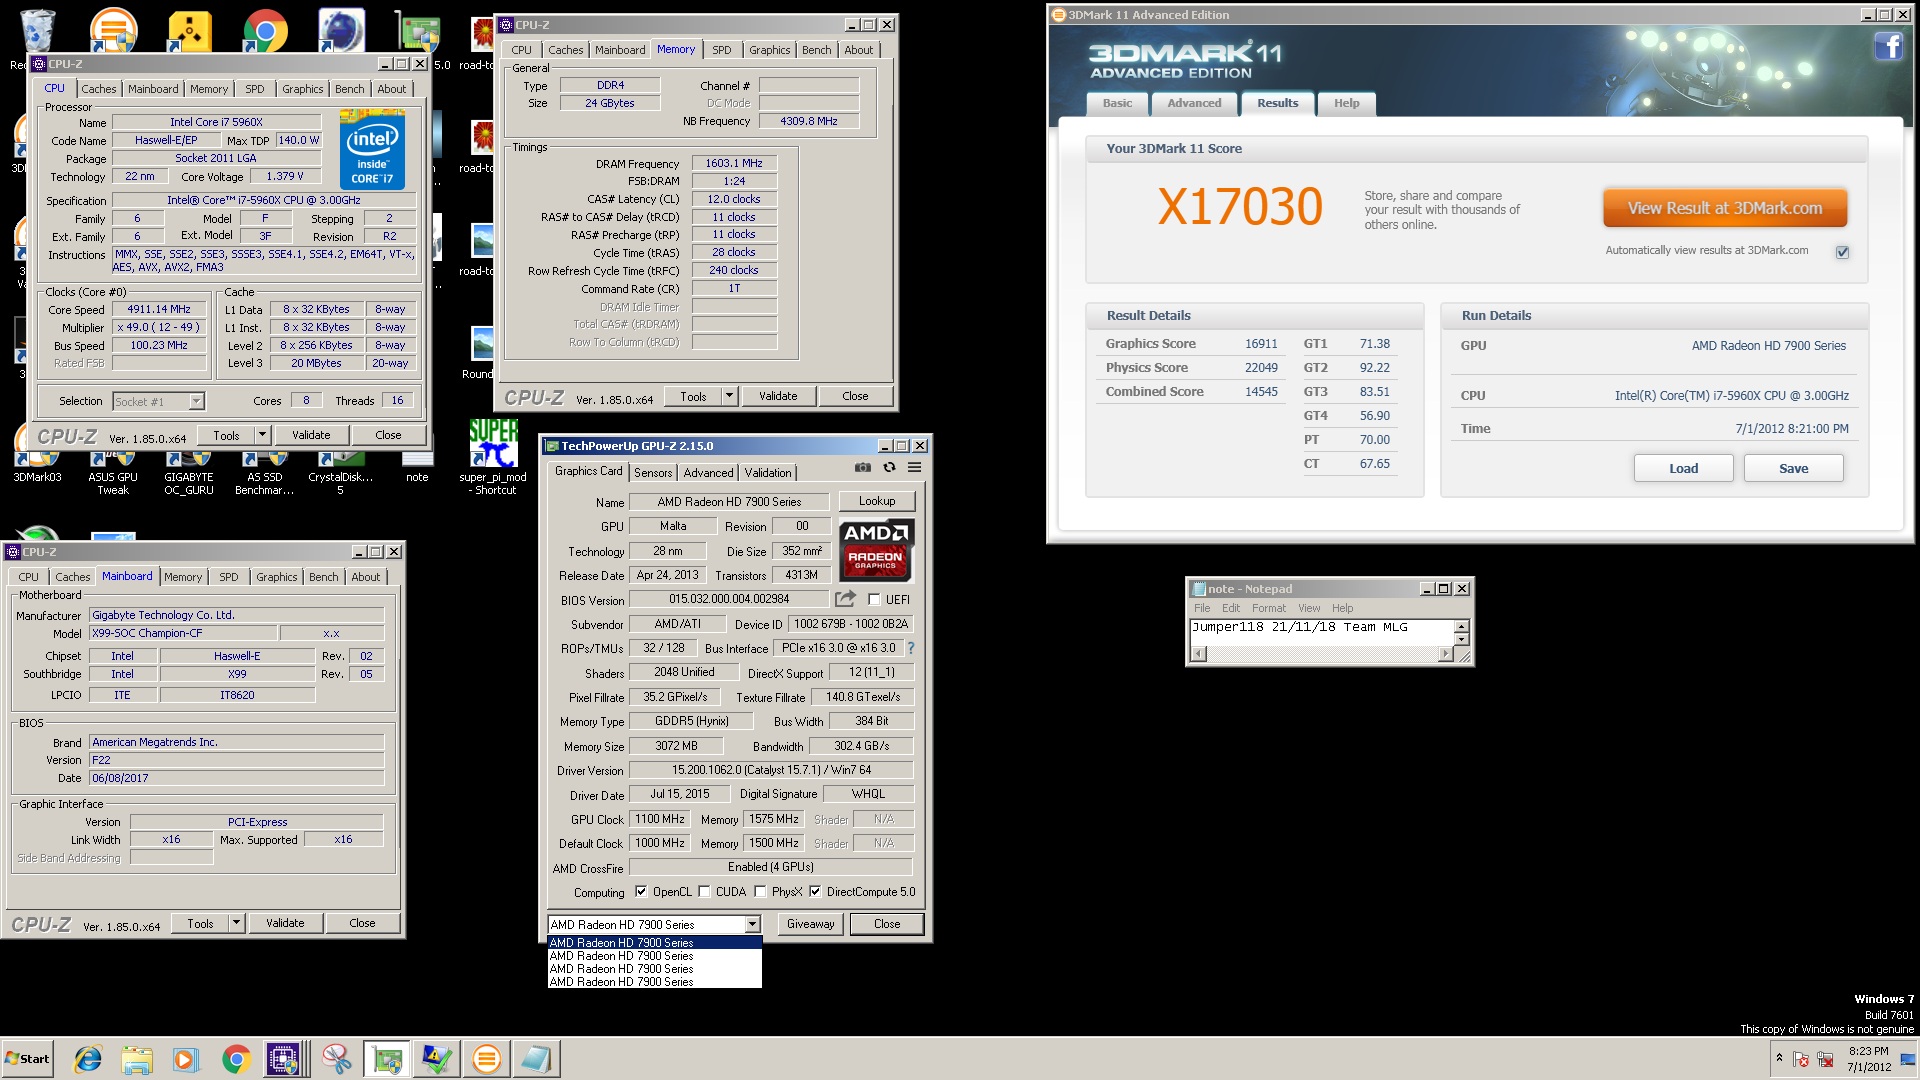The width and height of the screenshot is (1920, 1080).
Task: Select the highlighted AMD Radeon HD 7900 list entry
Action: (655, 942)
